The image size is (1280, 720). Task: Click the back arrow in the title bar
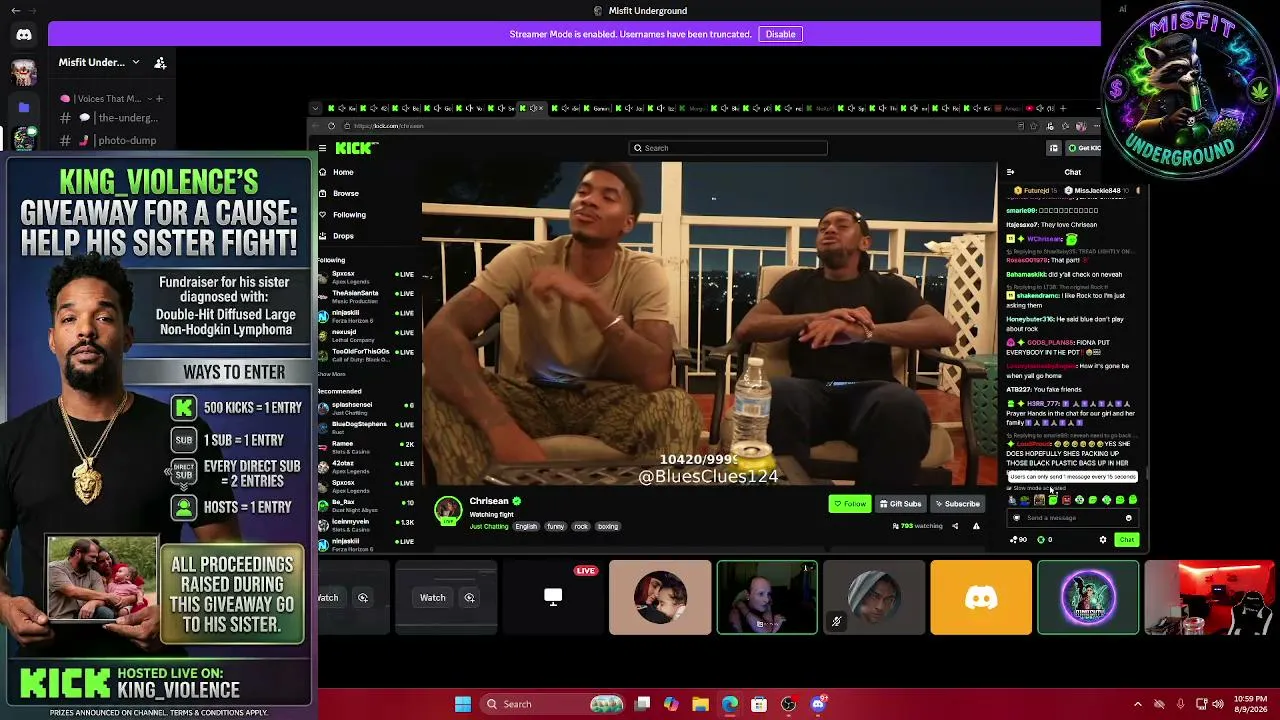click(x=15, y=11)
